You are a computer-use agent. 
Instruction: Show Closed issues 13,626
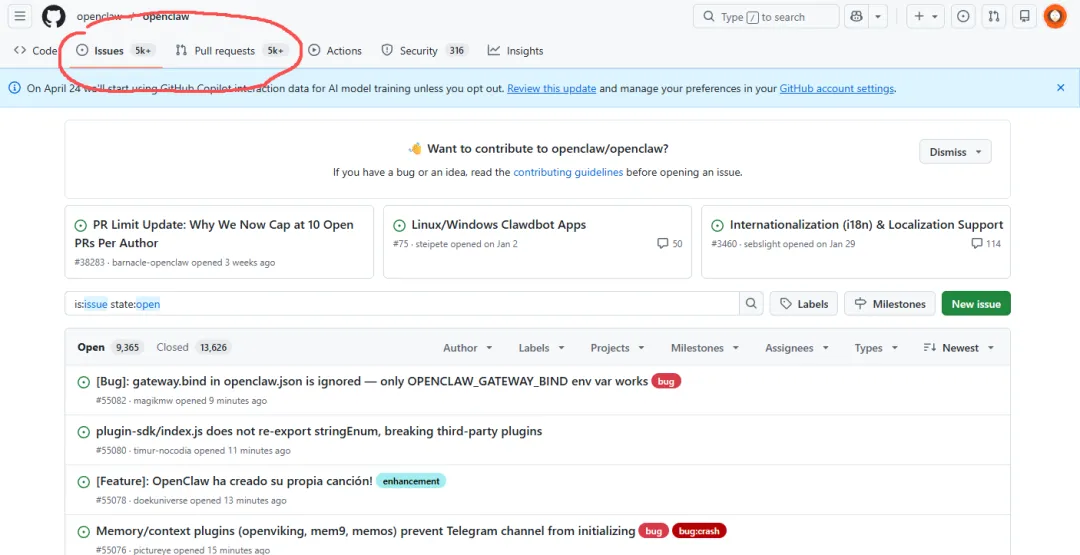coord(194,347)
